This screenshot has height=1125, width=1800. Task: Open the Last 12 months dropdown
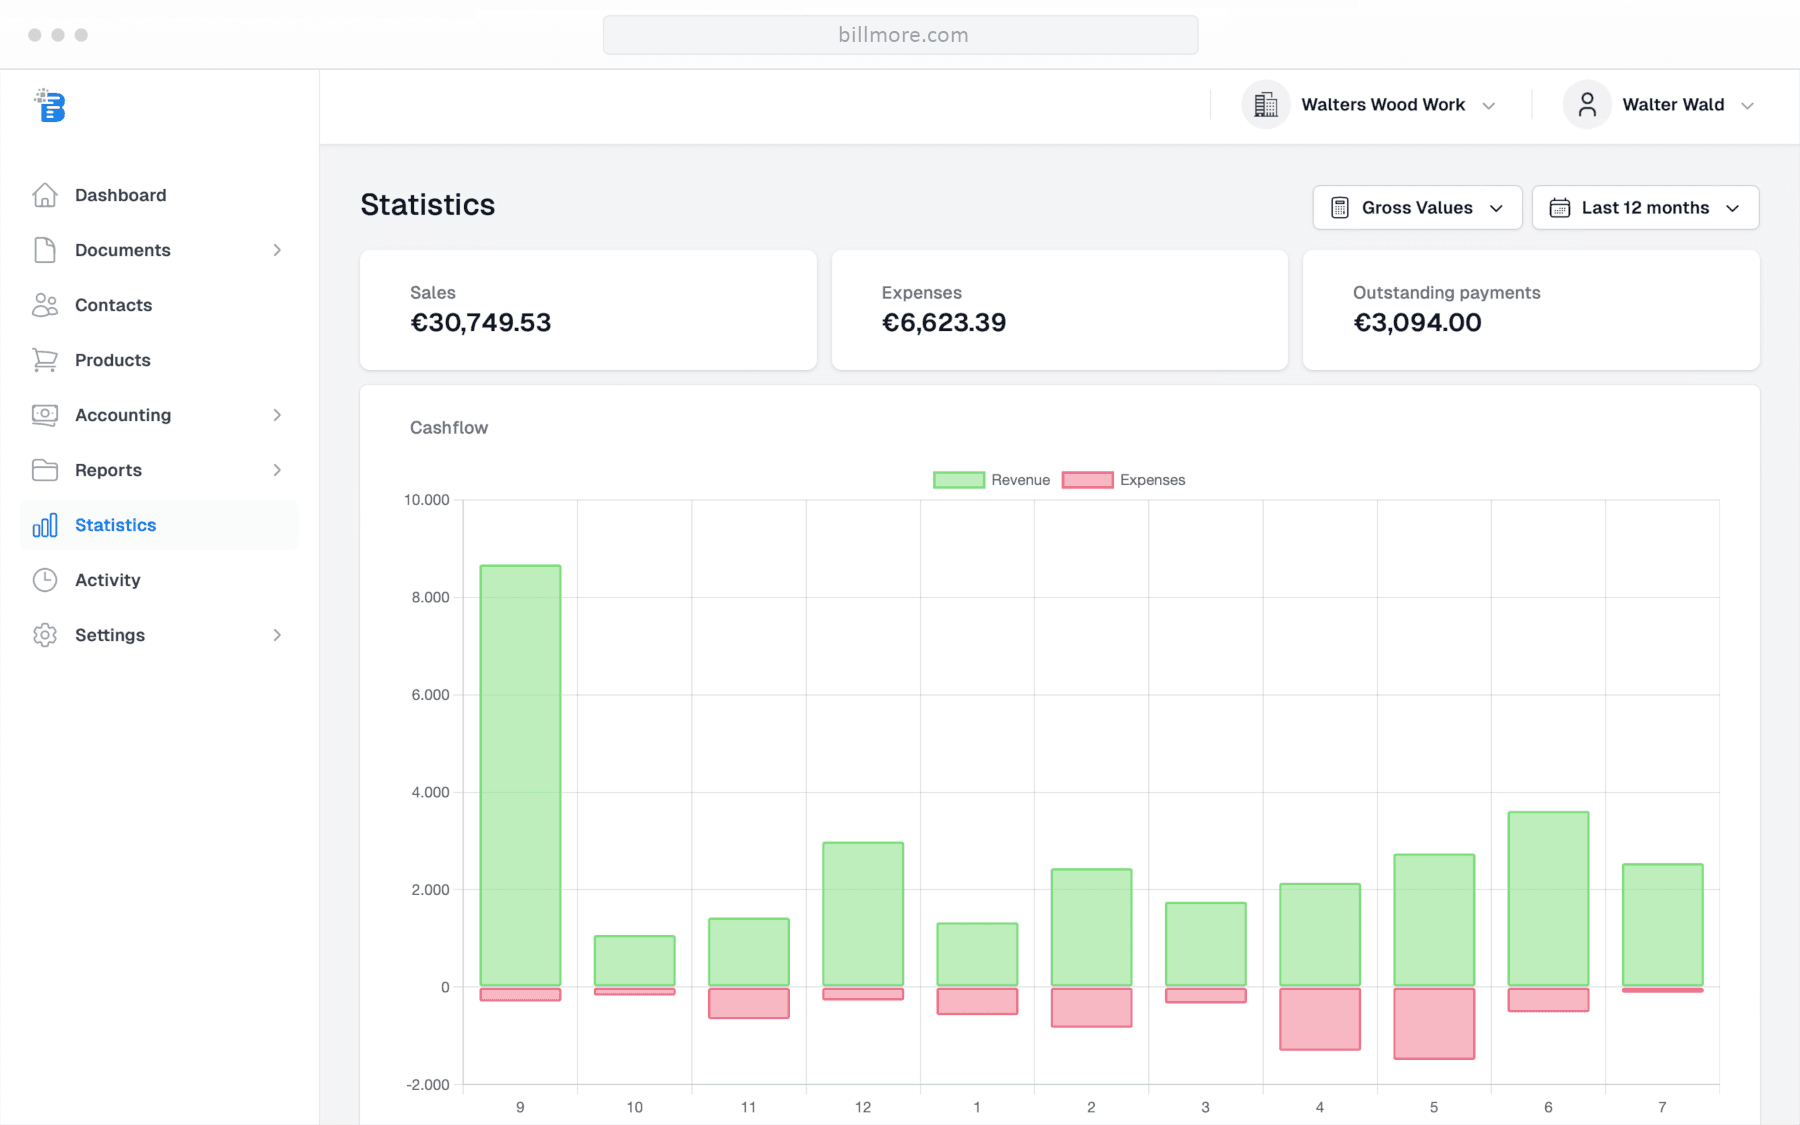[1645, 208]
